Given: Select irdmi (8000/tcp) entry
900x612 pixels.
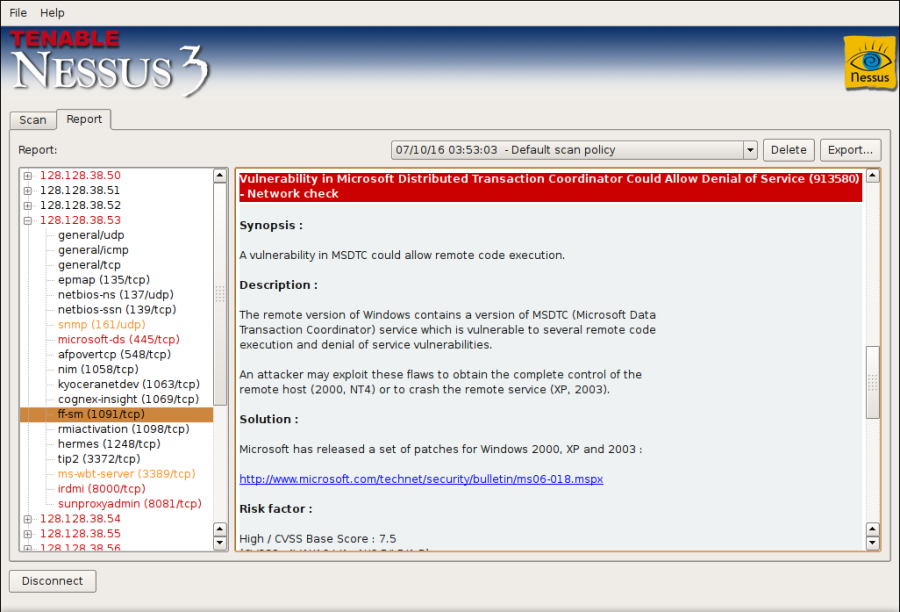Looking at the screenshot, I should (x=102, y=489).
